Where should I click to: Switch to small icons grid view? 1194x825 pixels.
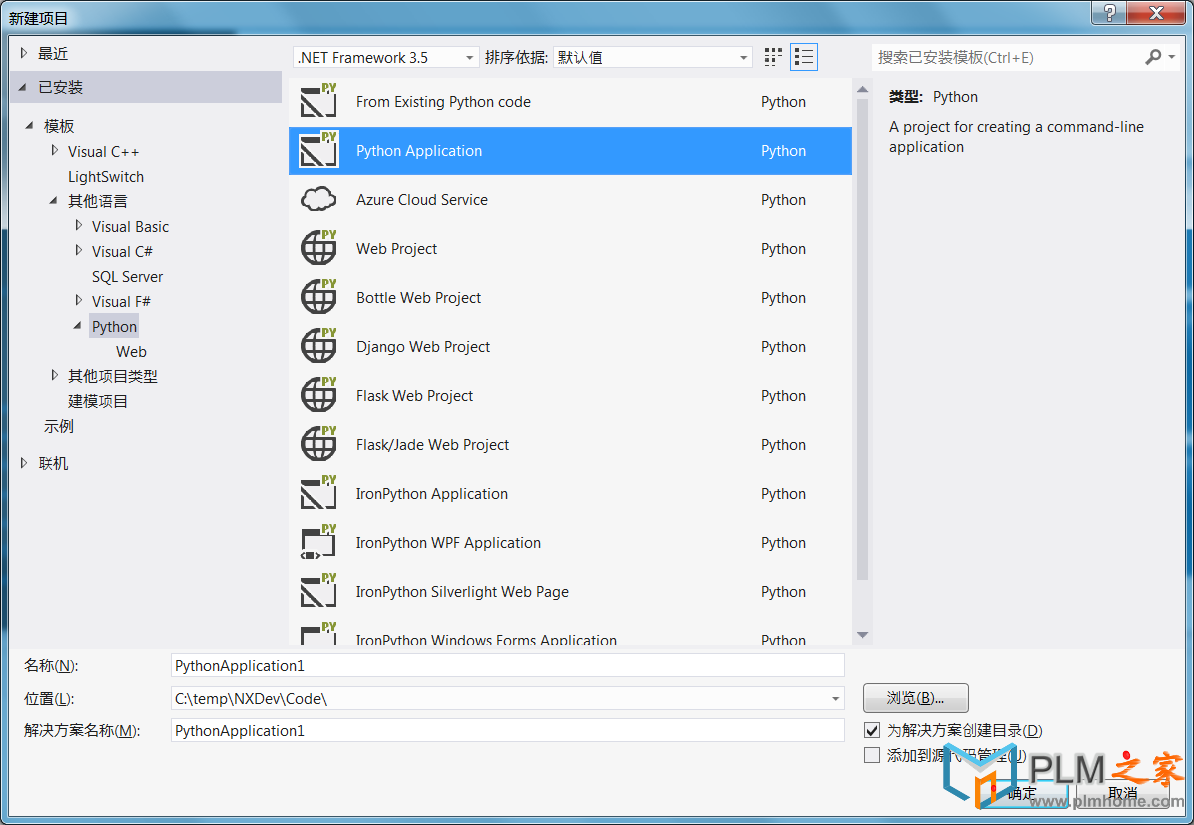point(773,57)
